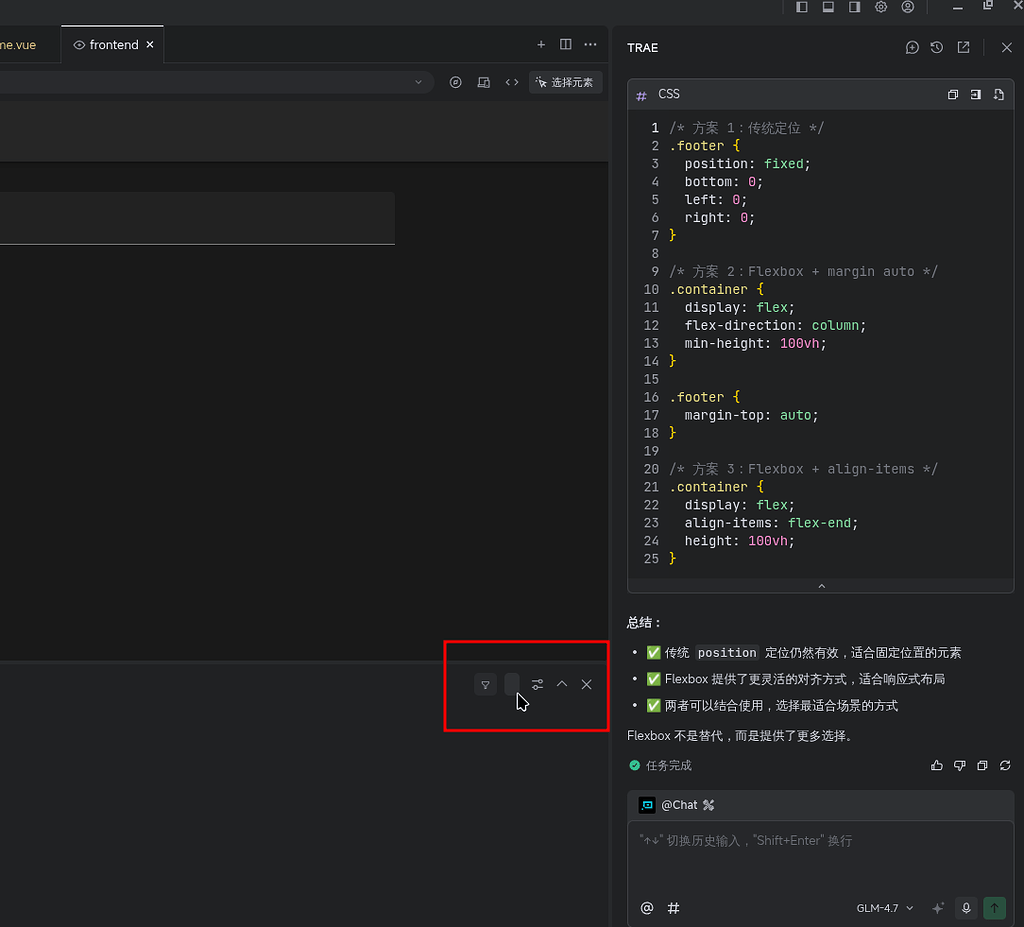Close the frontend tab

pos(150,44)
